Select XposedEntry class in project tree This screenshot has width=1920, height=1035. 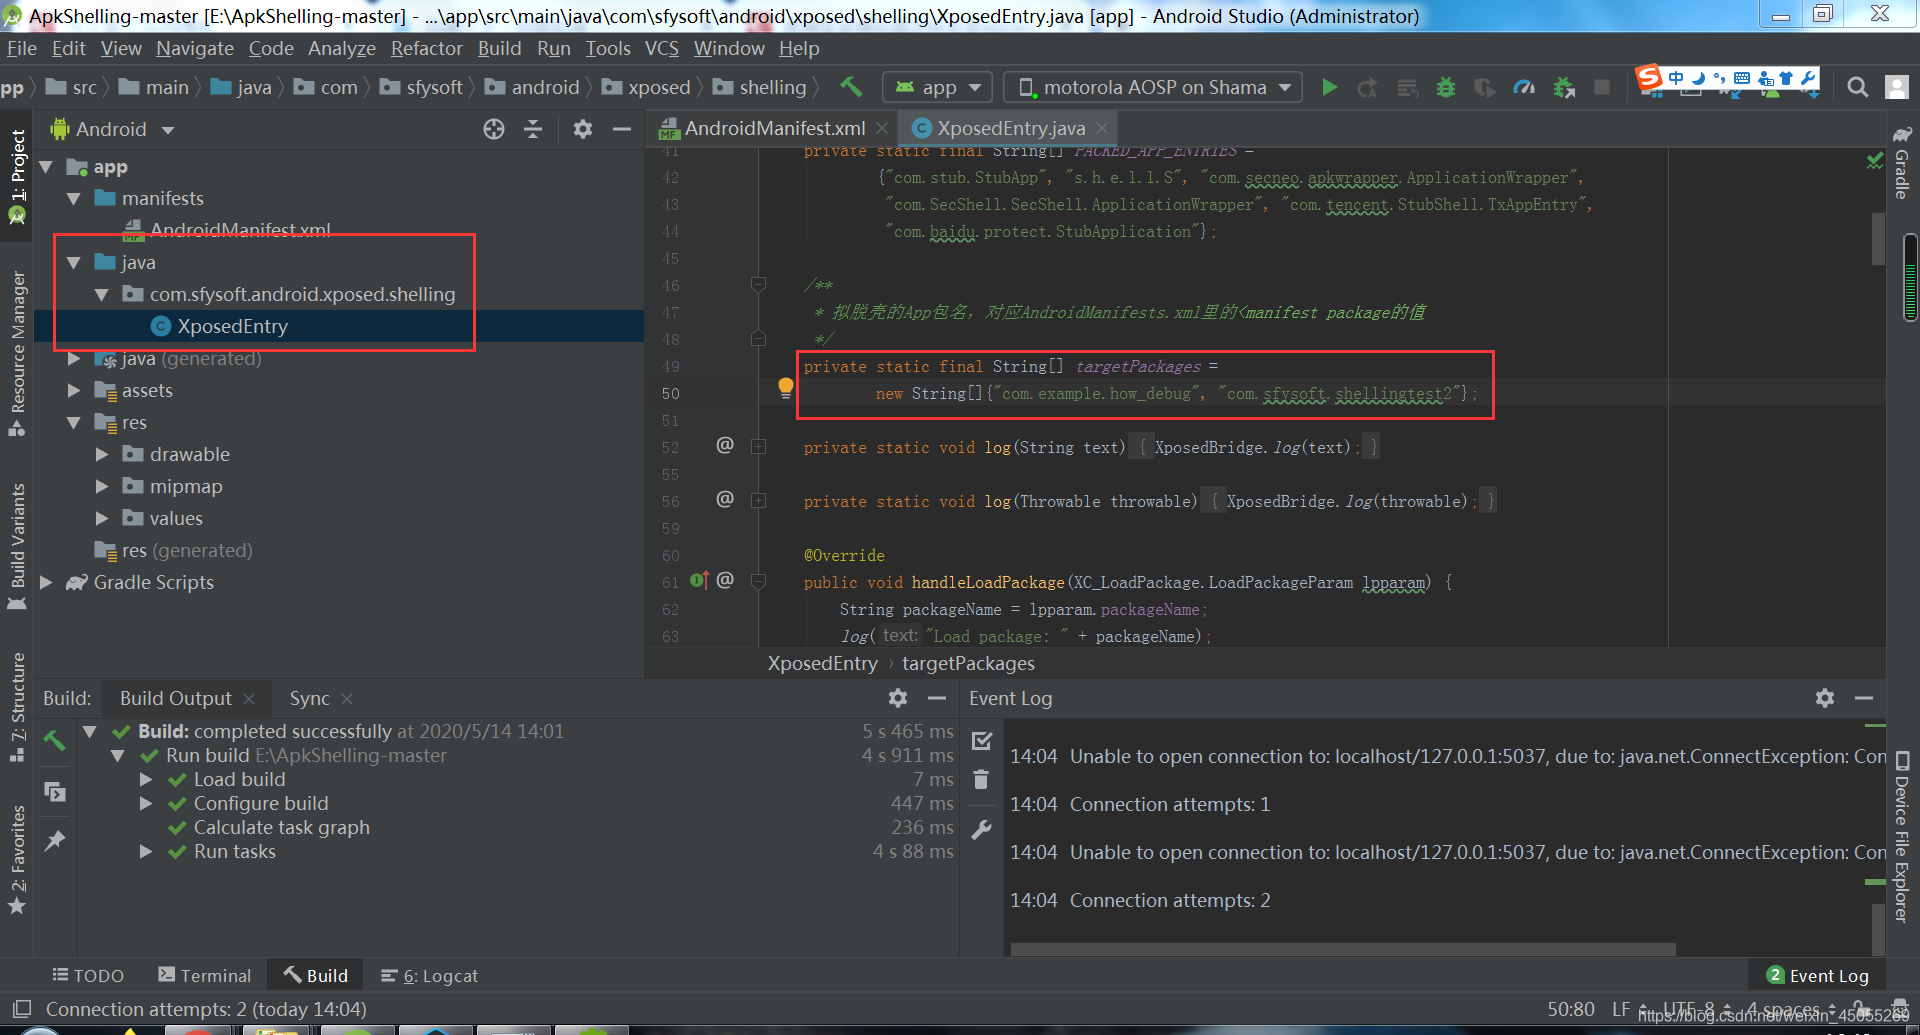232,327
